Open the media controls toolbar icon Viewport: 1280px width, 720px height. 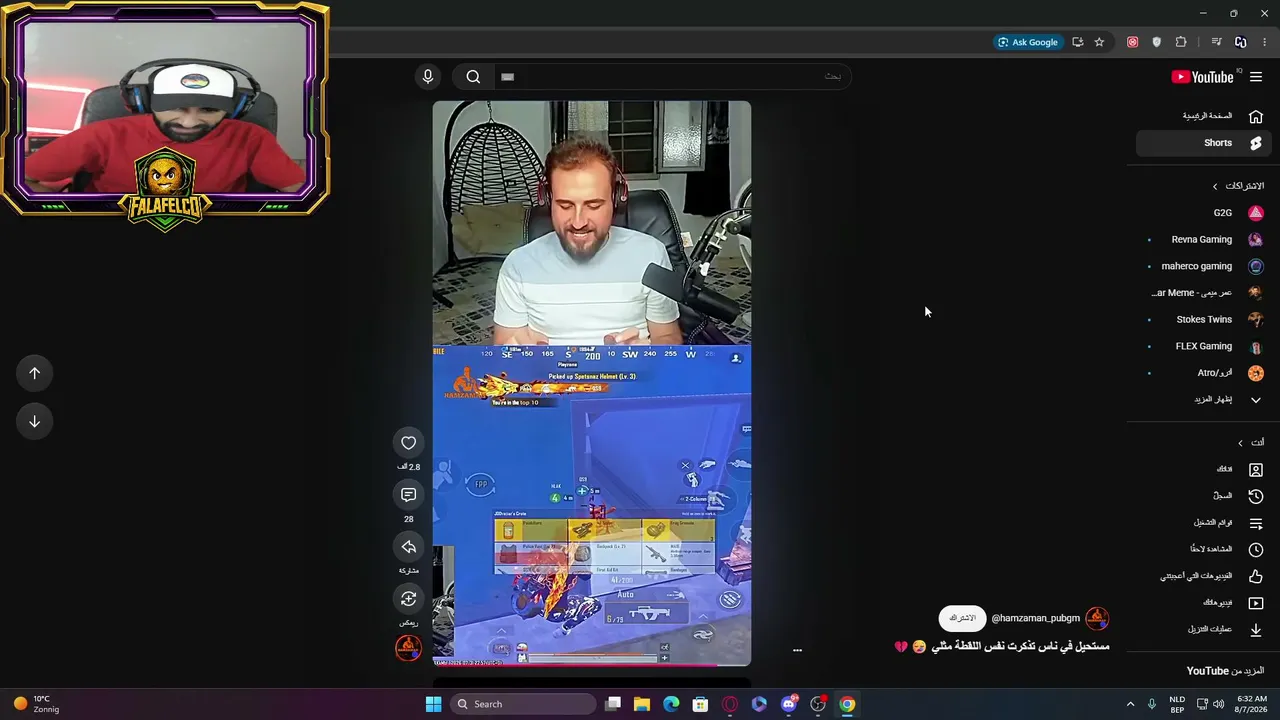coord(1216,42)
